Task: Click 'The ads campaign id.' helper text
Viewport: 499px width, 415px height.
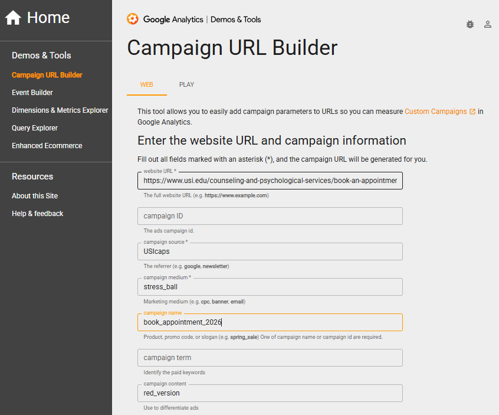Action: tap(169, 231)
